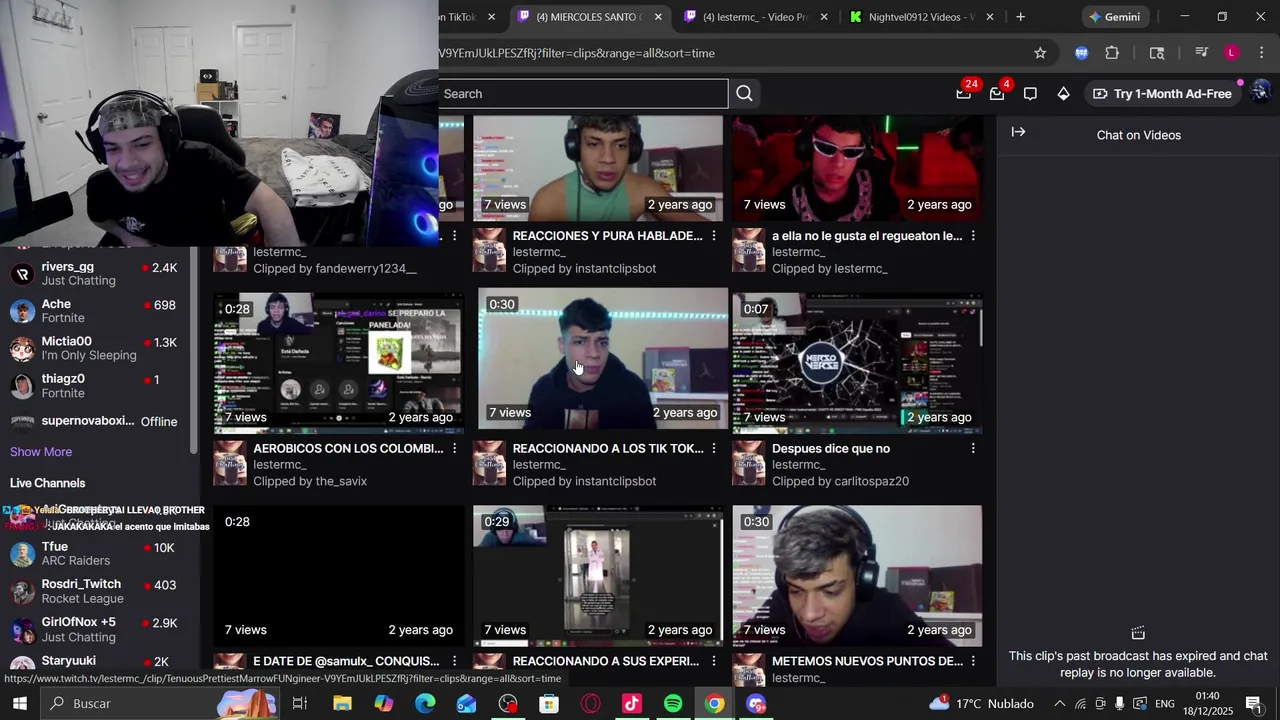Close the Nightvel0912 Videos tab

click(990, 17)
